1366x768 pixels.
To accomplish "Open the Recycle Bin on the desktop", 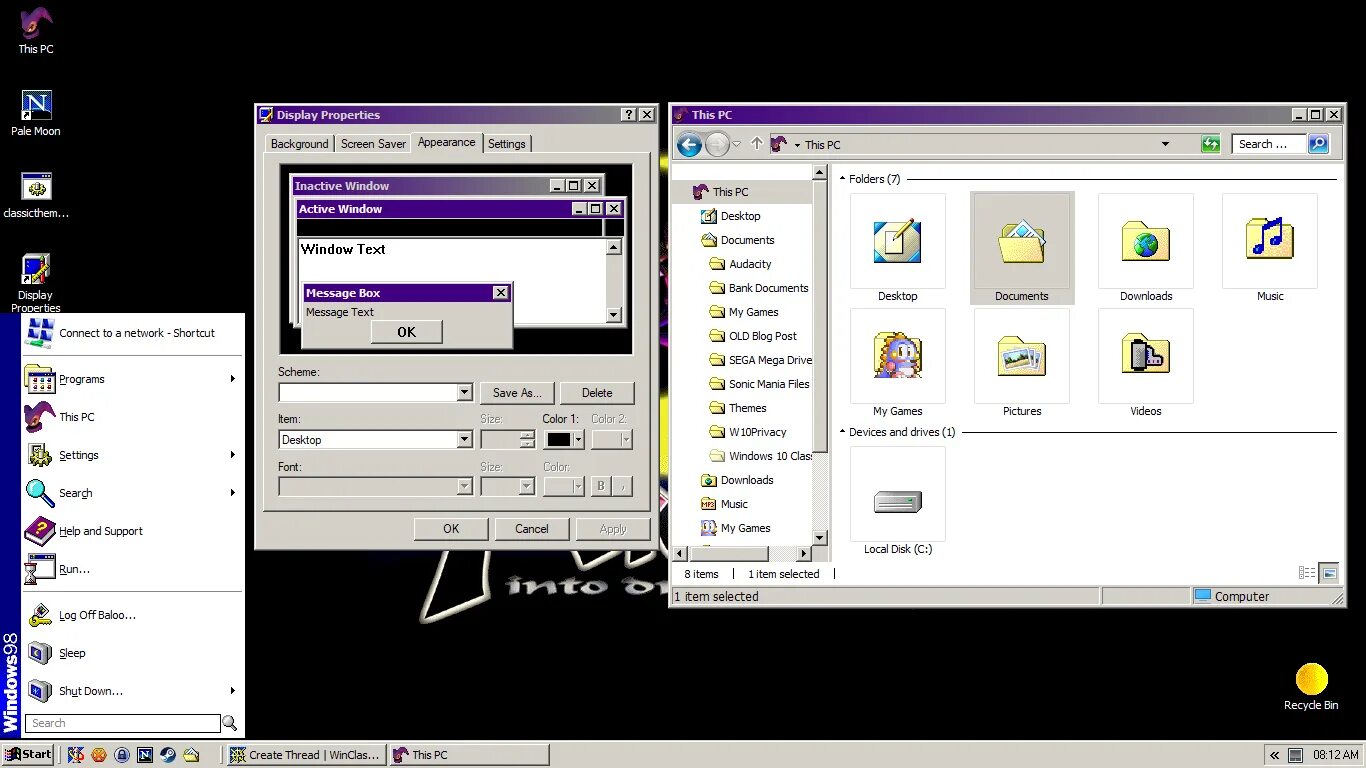I will [1311, 688].
